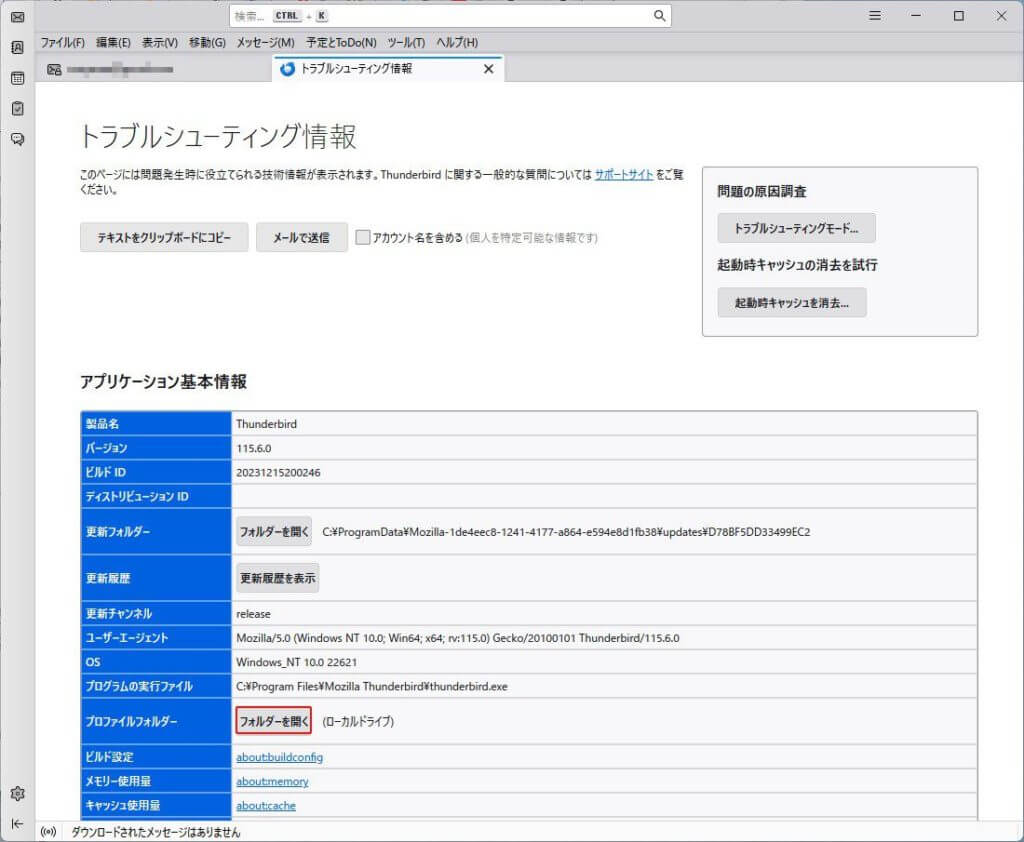This screenshot has height=842, width=1024.
Task: Open the Address Book sidebar icon
Action: (17, 47)
